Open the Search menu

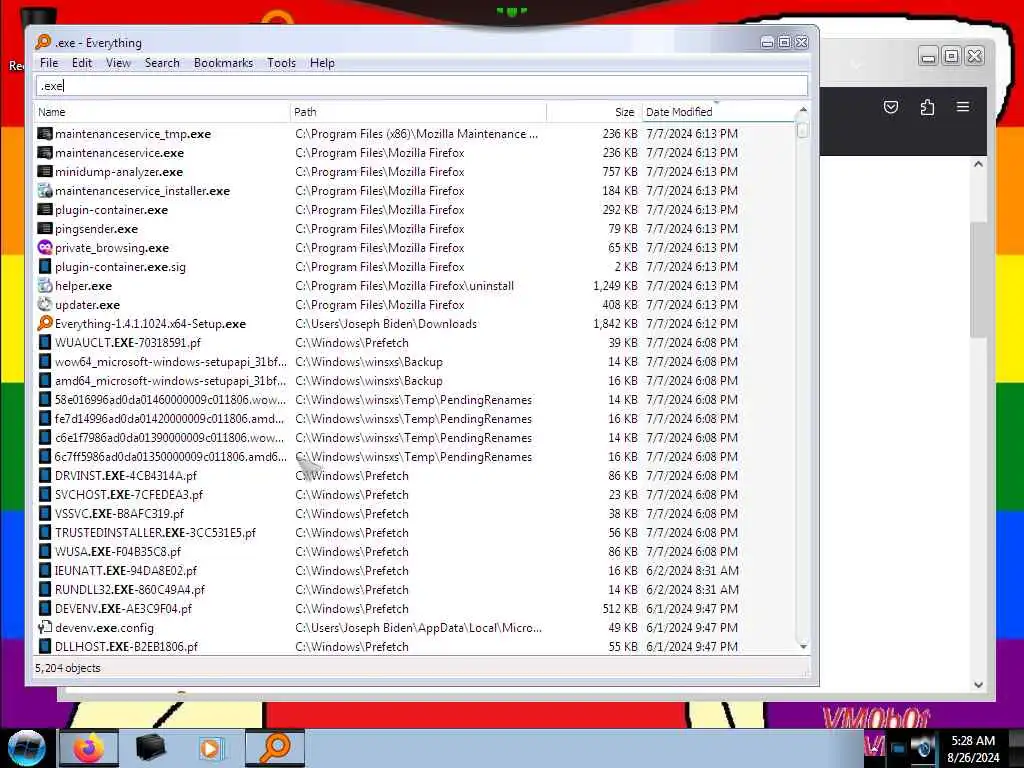[x=162, y=63]
